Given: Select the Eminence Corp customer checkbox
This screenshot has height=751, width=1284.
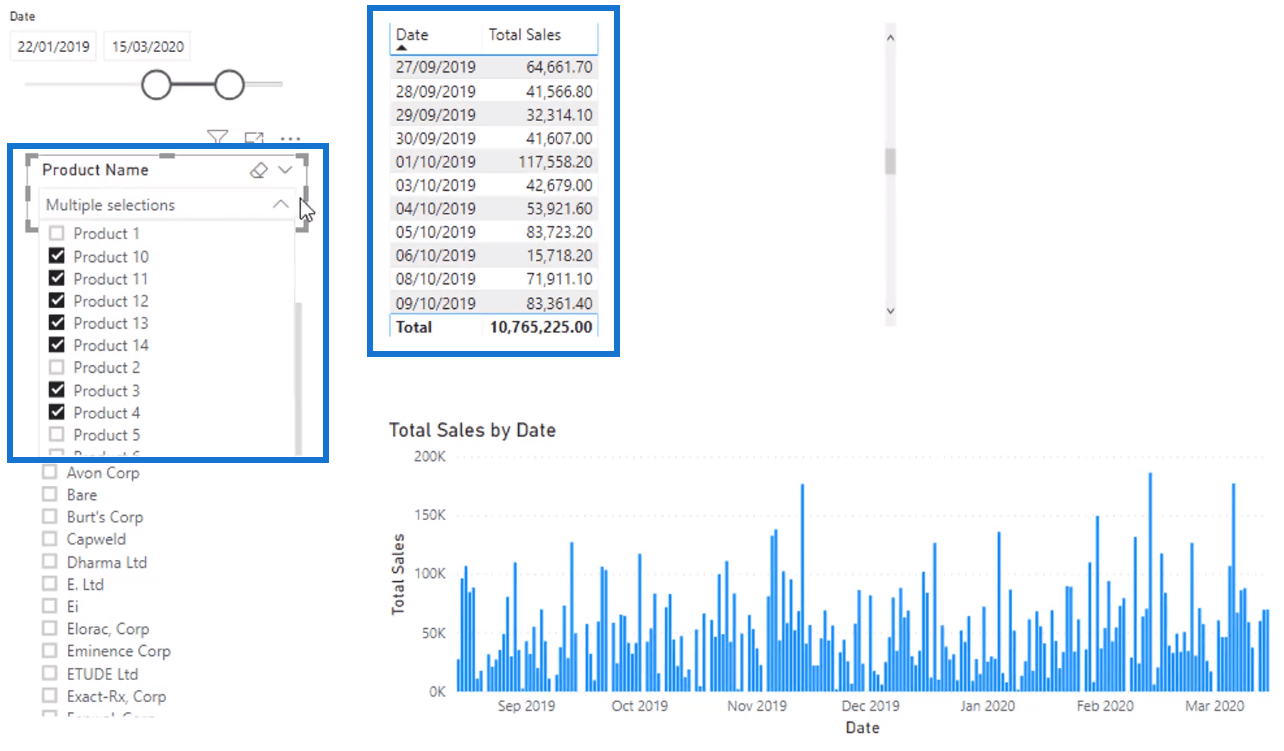Looking at the screenshot, I should pos(49,650).
